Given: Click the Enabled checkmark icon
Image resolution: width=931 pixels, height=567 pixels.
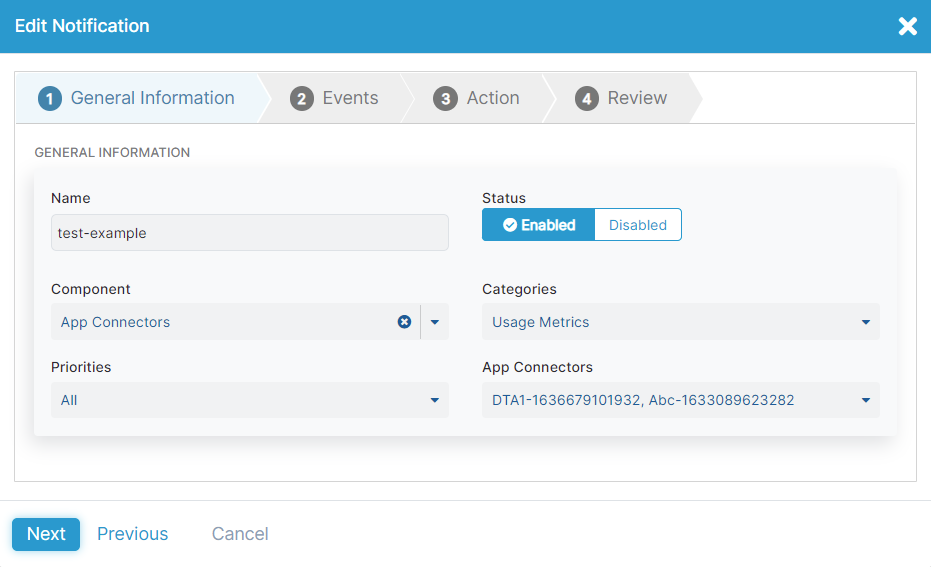Looking at the screenshot, I should coord(509,225).
